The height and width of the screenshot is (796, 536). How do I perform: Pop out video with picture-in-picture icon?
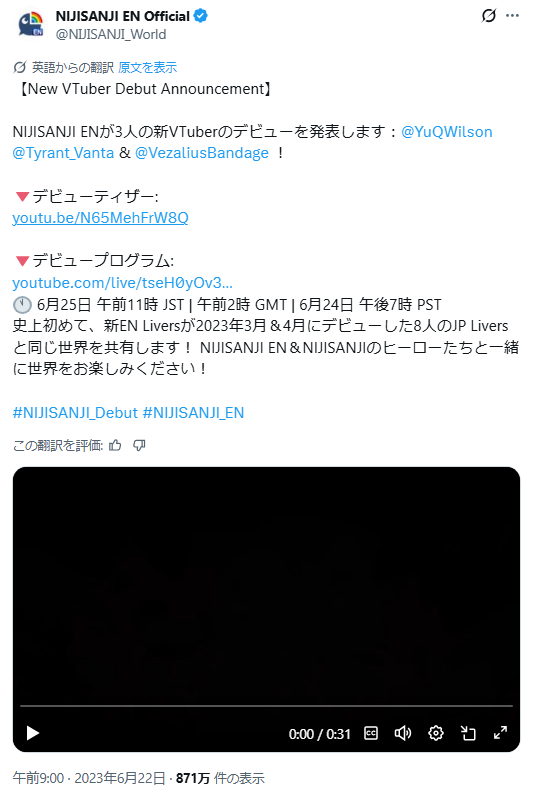468,733
